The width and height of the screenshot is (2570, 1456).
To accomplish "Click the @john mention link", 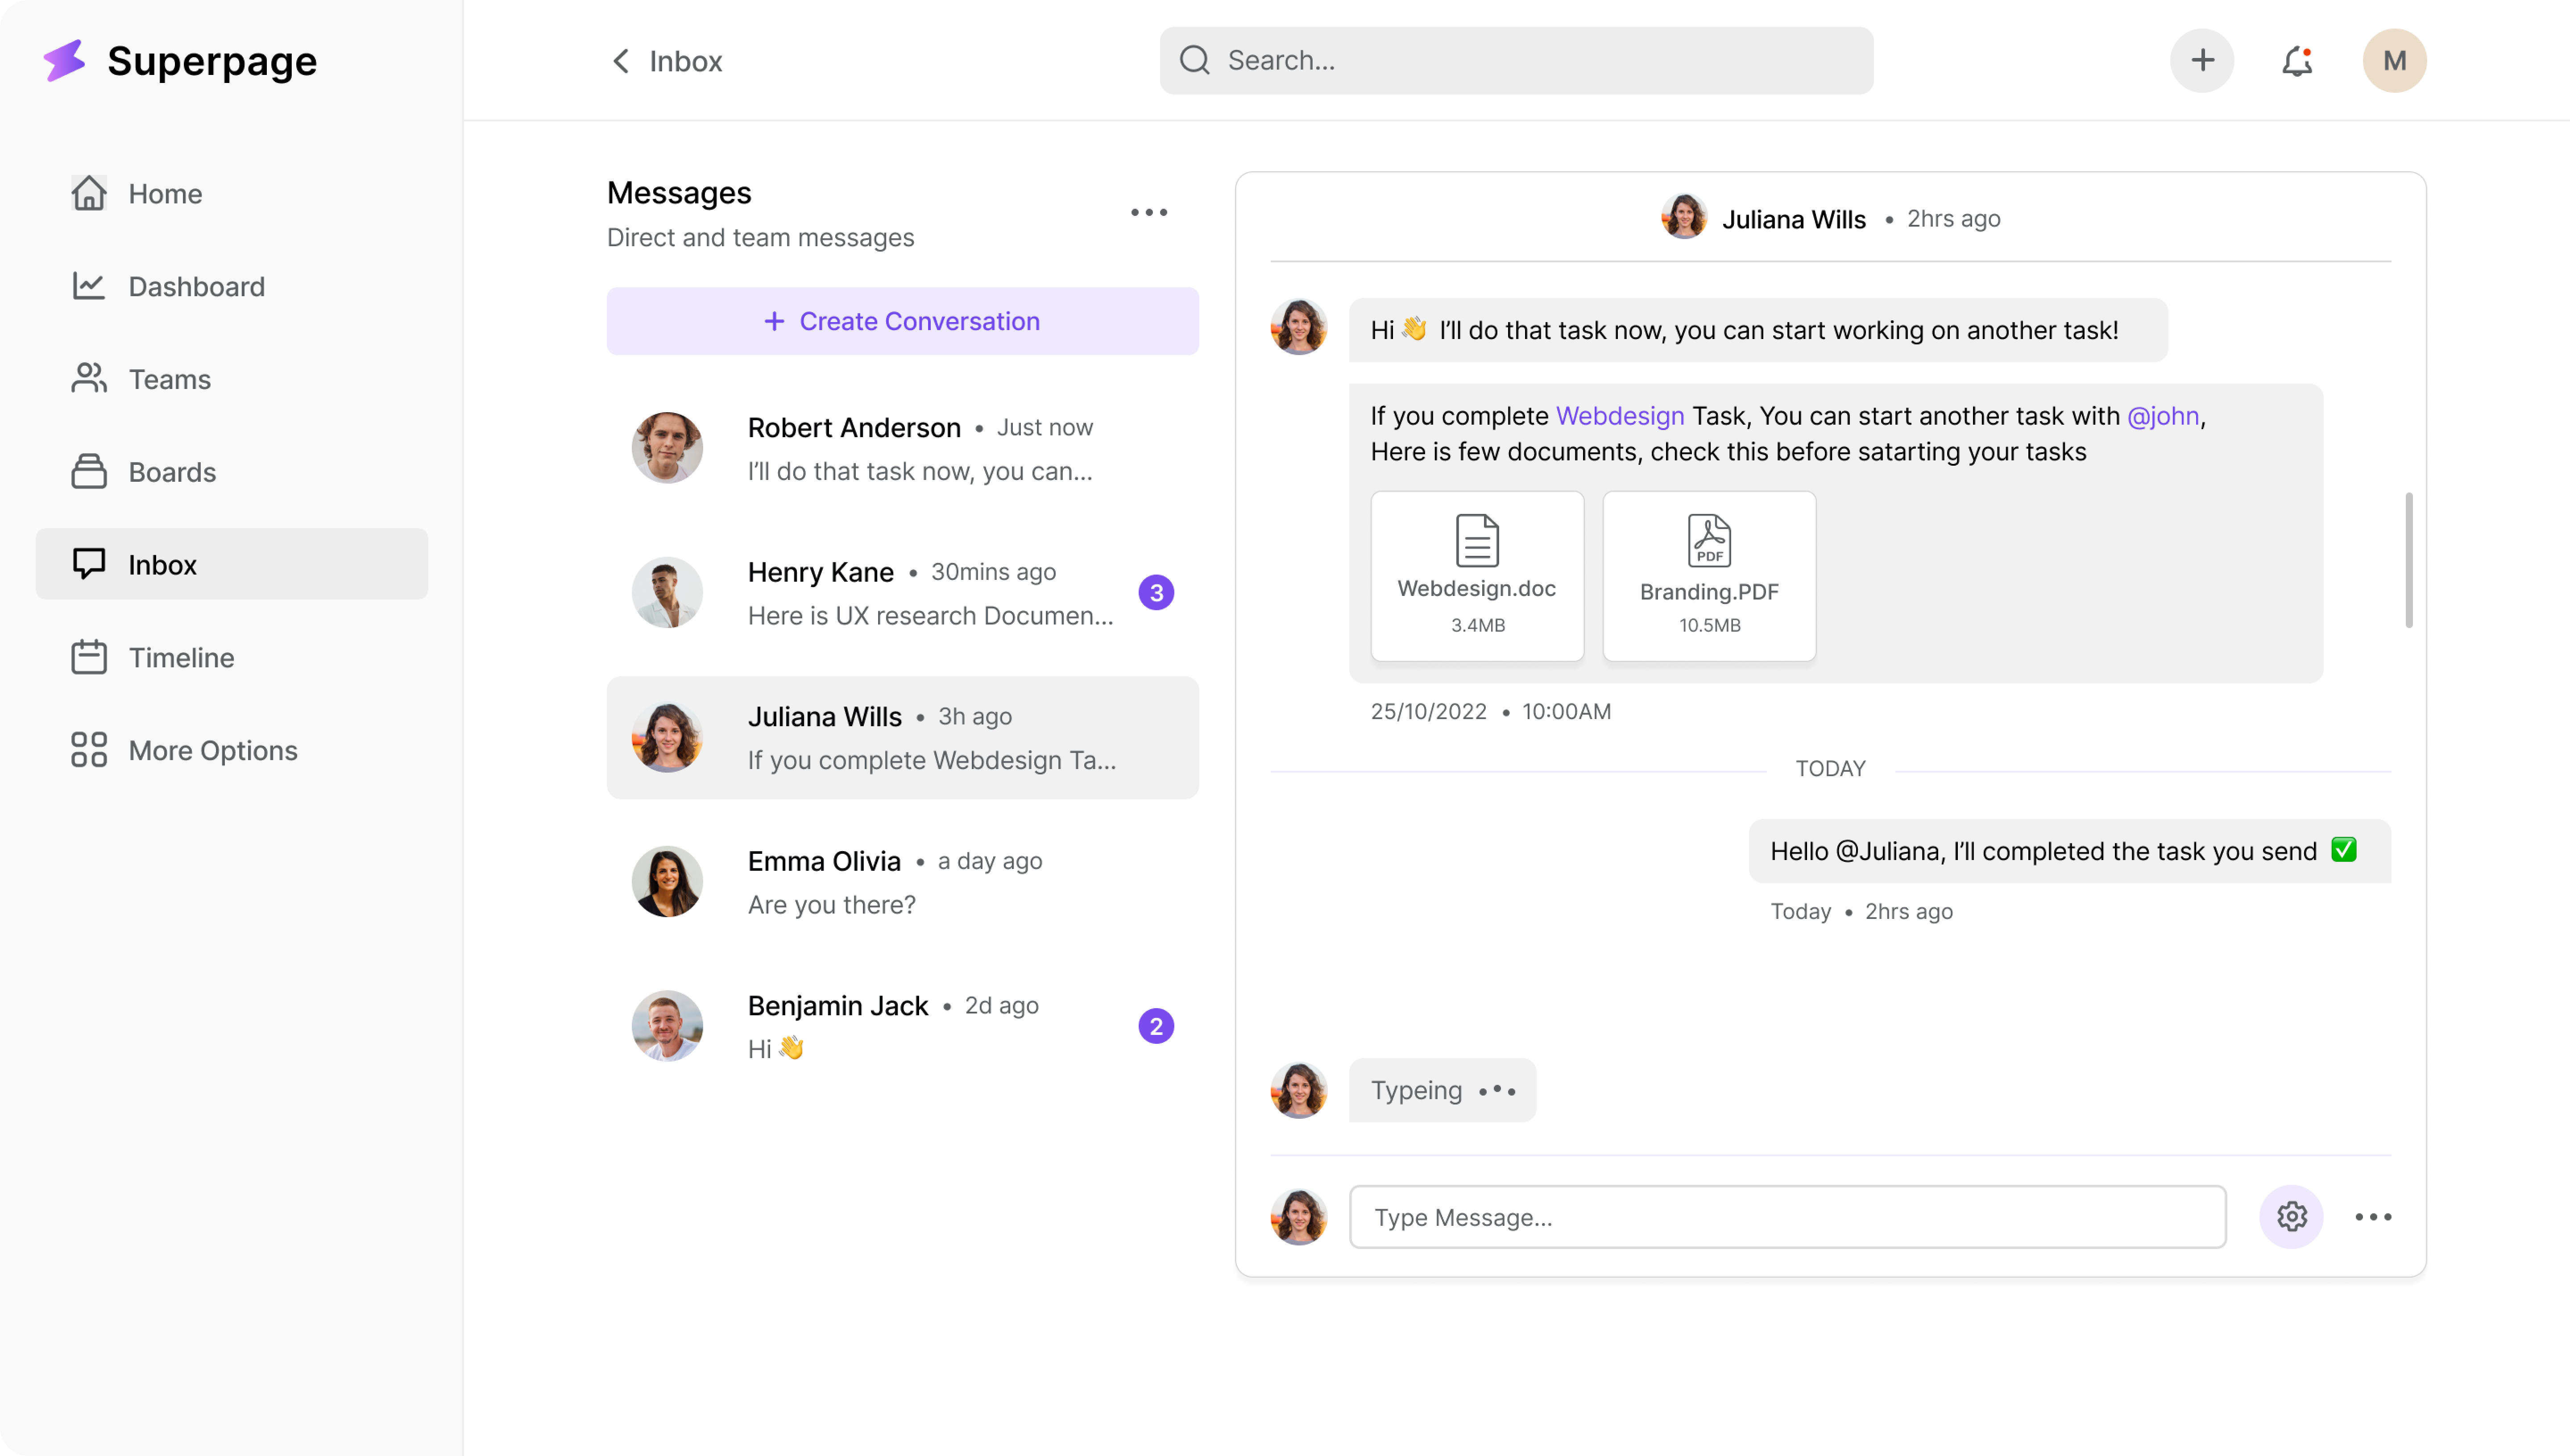I will click(x=2162, y=416).
